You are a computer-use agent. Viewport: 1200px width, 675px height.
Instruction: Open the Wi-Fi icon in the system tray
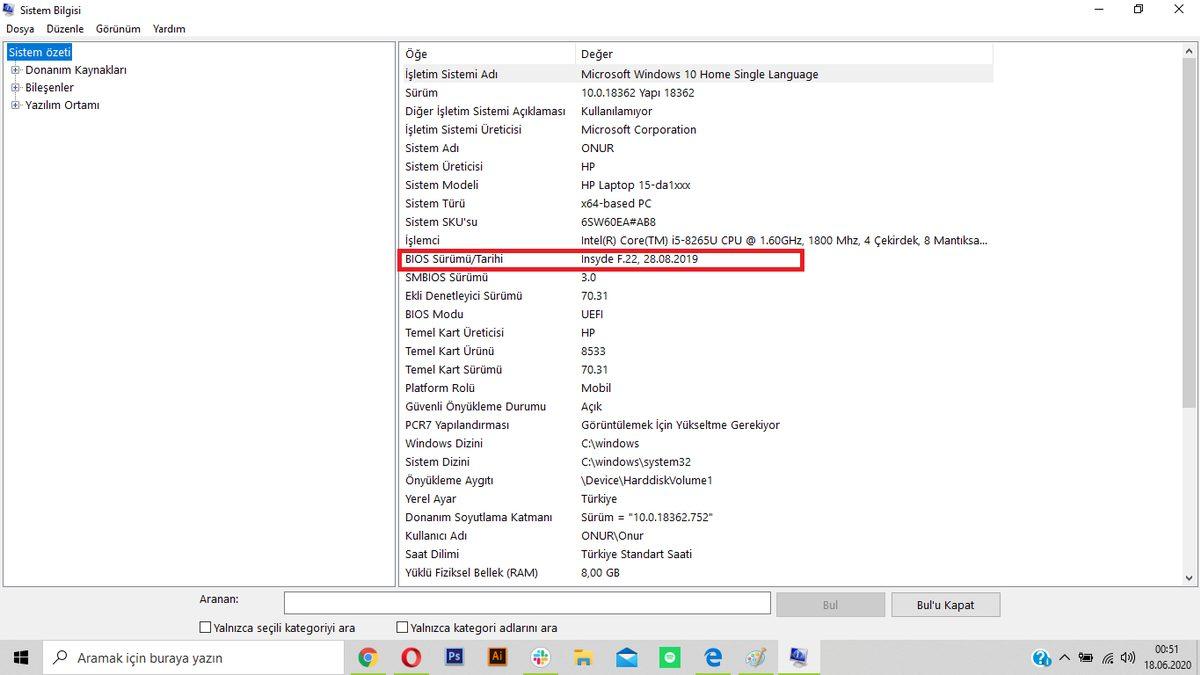coord(1107,657)
